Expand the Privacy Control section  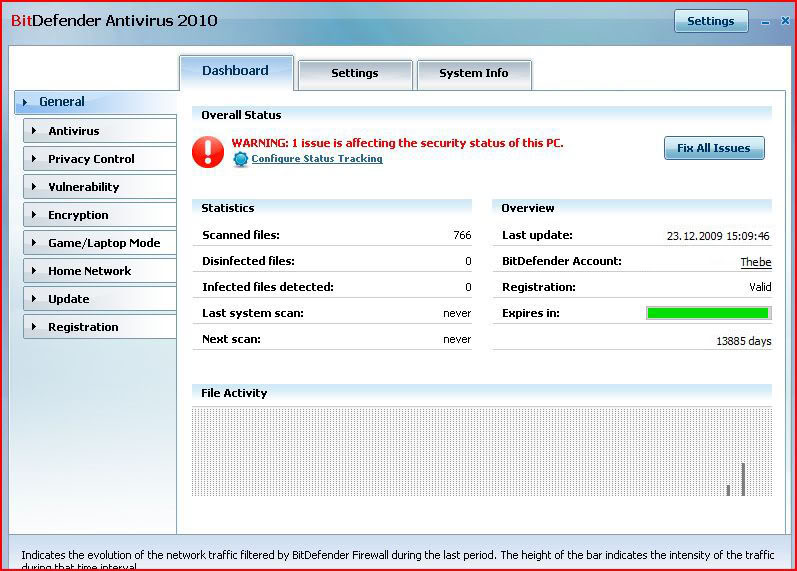tap(99, 159)
